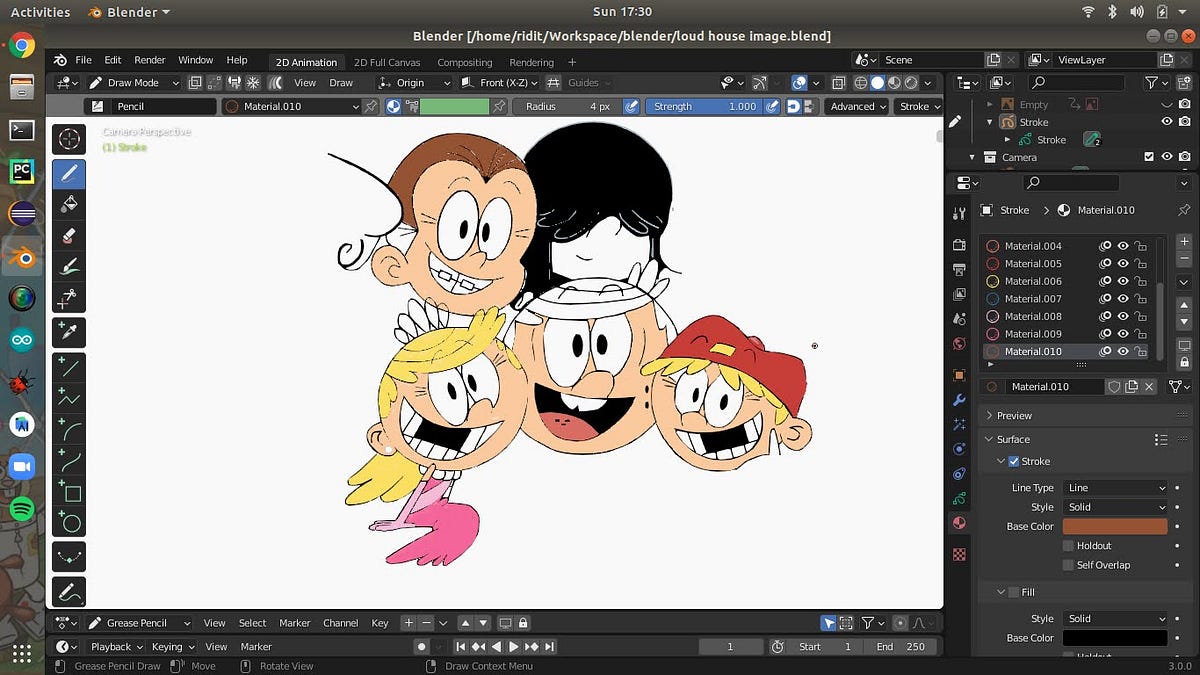This screenshot has width=1200, height=675.
Task: Click the Play animation button
Action: point(513,647)
